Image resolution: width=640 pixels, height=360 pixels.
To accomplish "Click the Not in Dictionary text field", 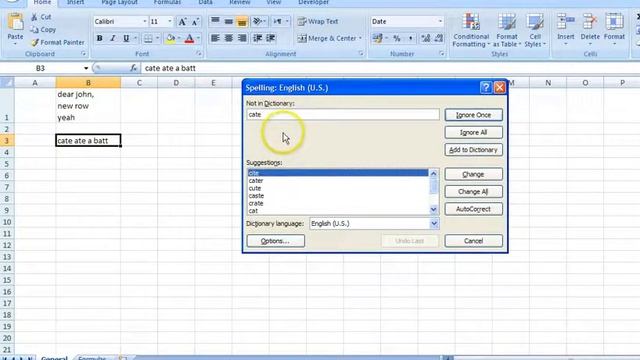I will point(343,115).
